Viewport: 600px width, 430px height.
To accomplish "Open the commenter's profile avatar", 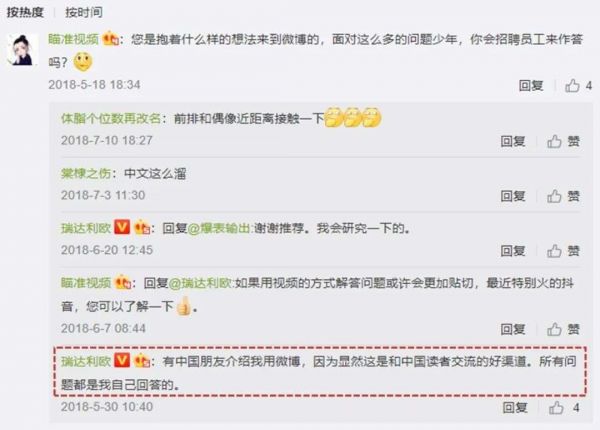I will pyautogui.click(x=23, y=50).
